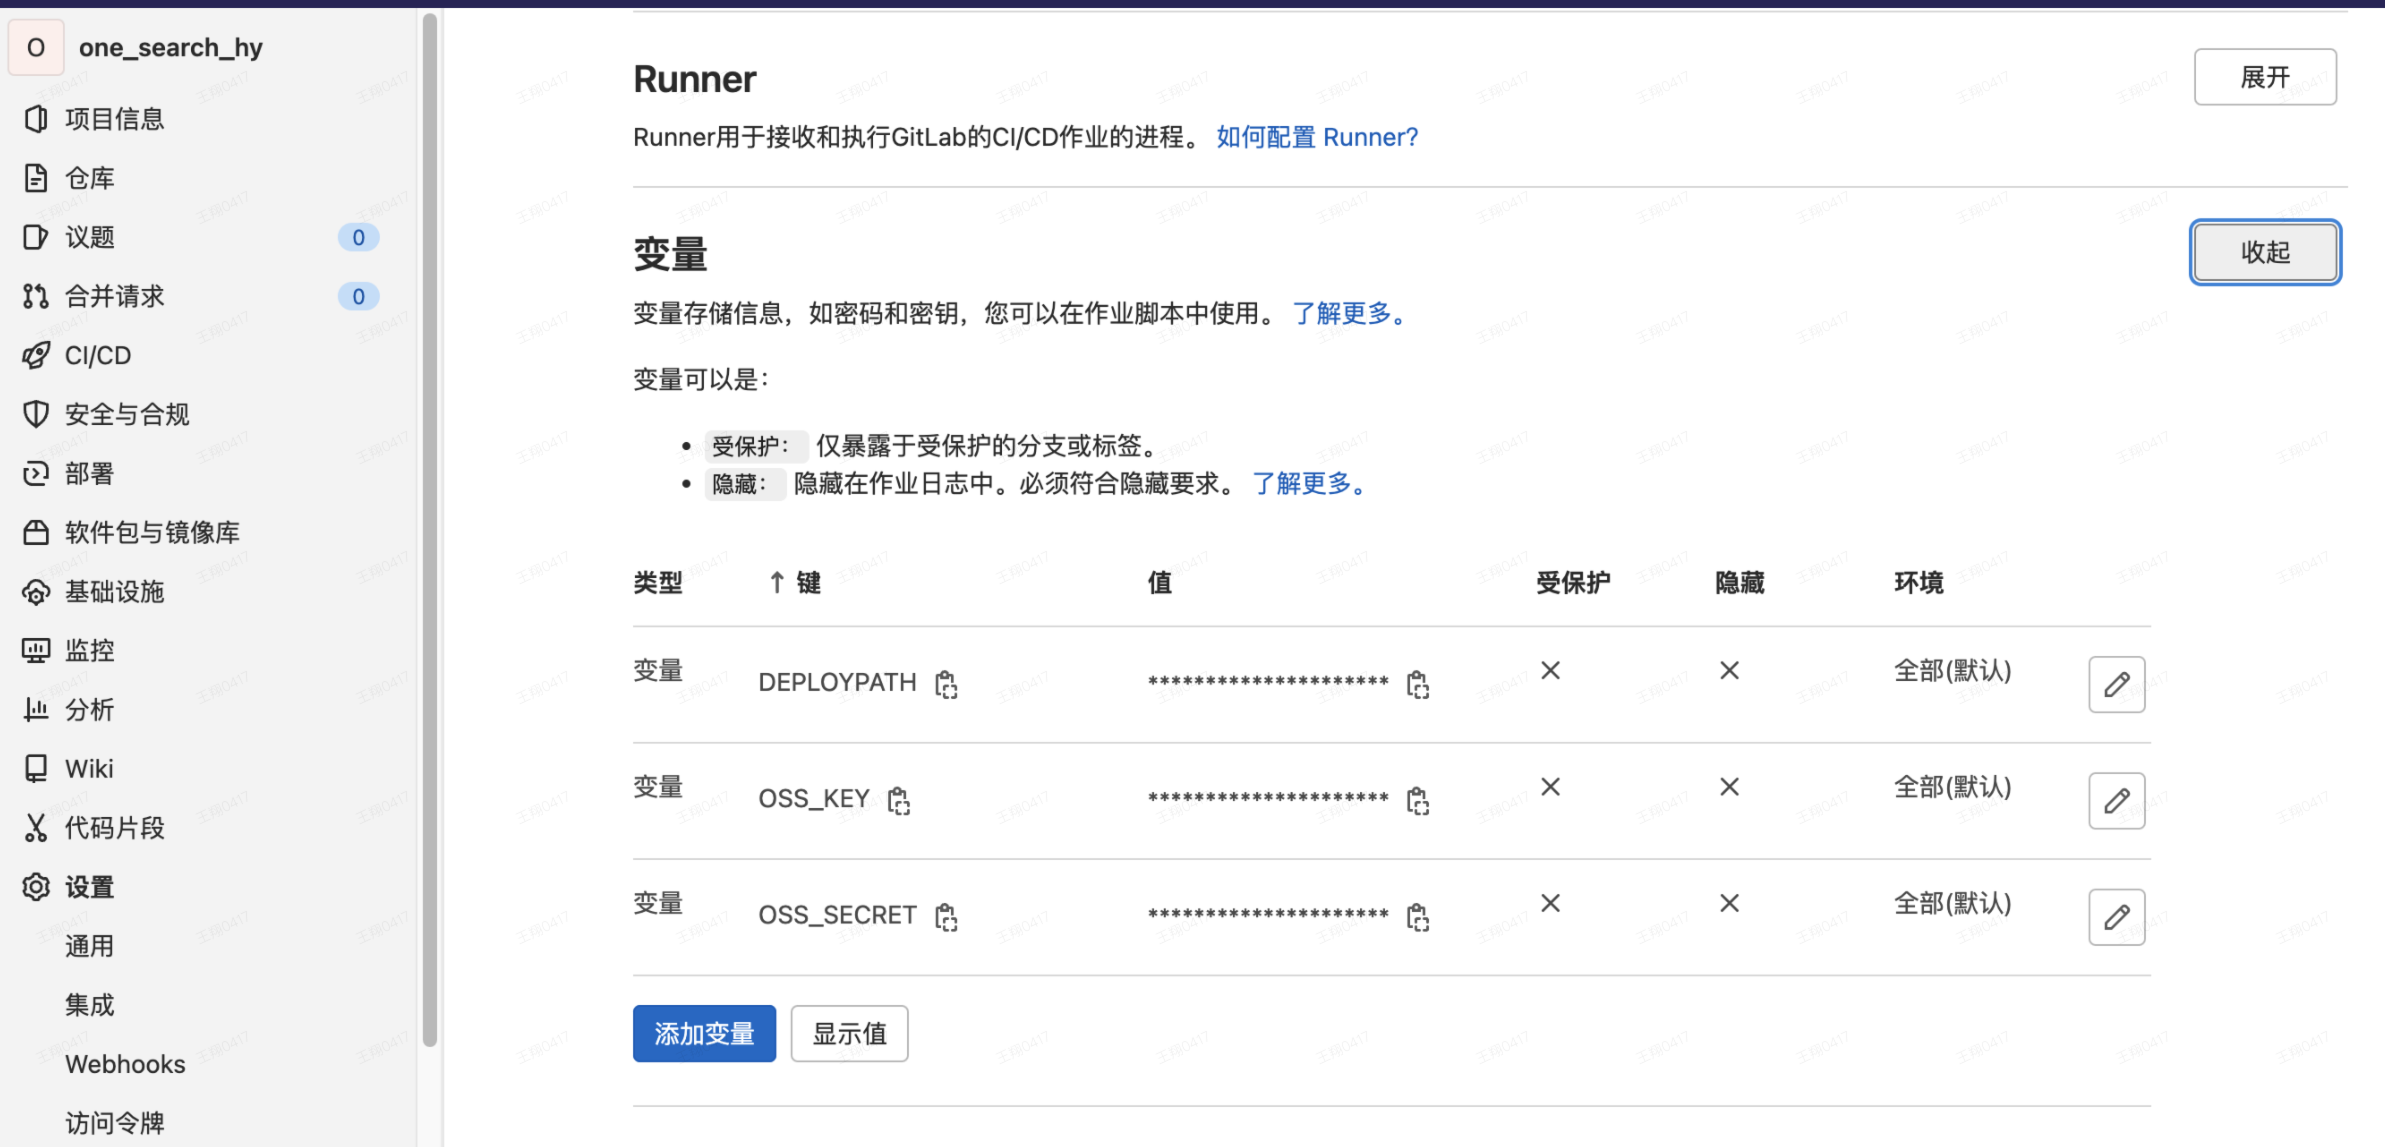This screenshot has height=1147, width=2385.
Task: Click the 议题 count badge 0
Action: 358,237
